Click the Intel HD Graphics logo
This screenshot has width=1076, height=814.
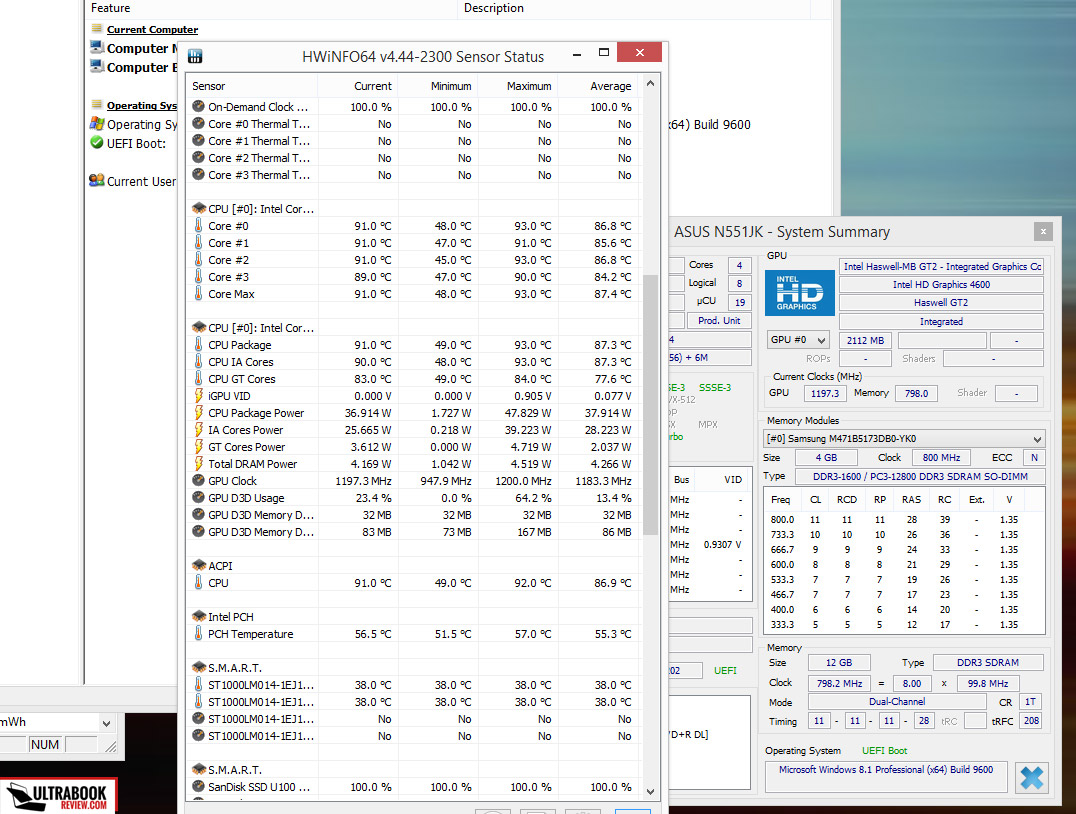[799, 292]
